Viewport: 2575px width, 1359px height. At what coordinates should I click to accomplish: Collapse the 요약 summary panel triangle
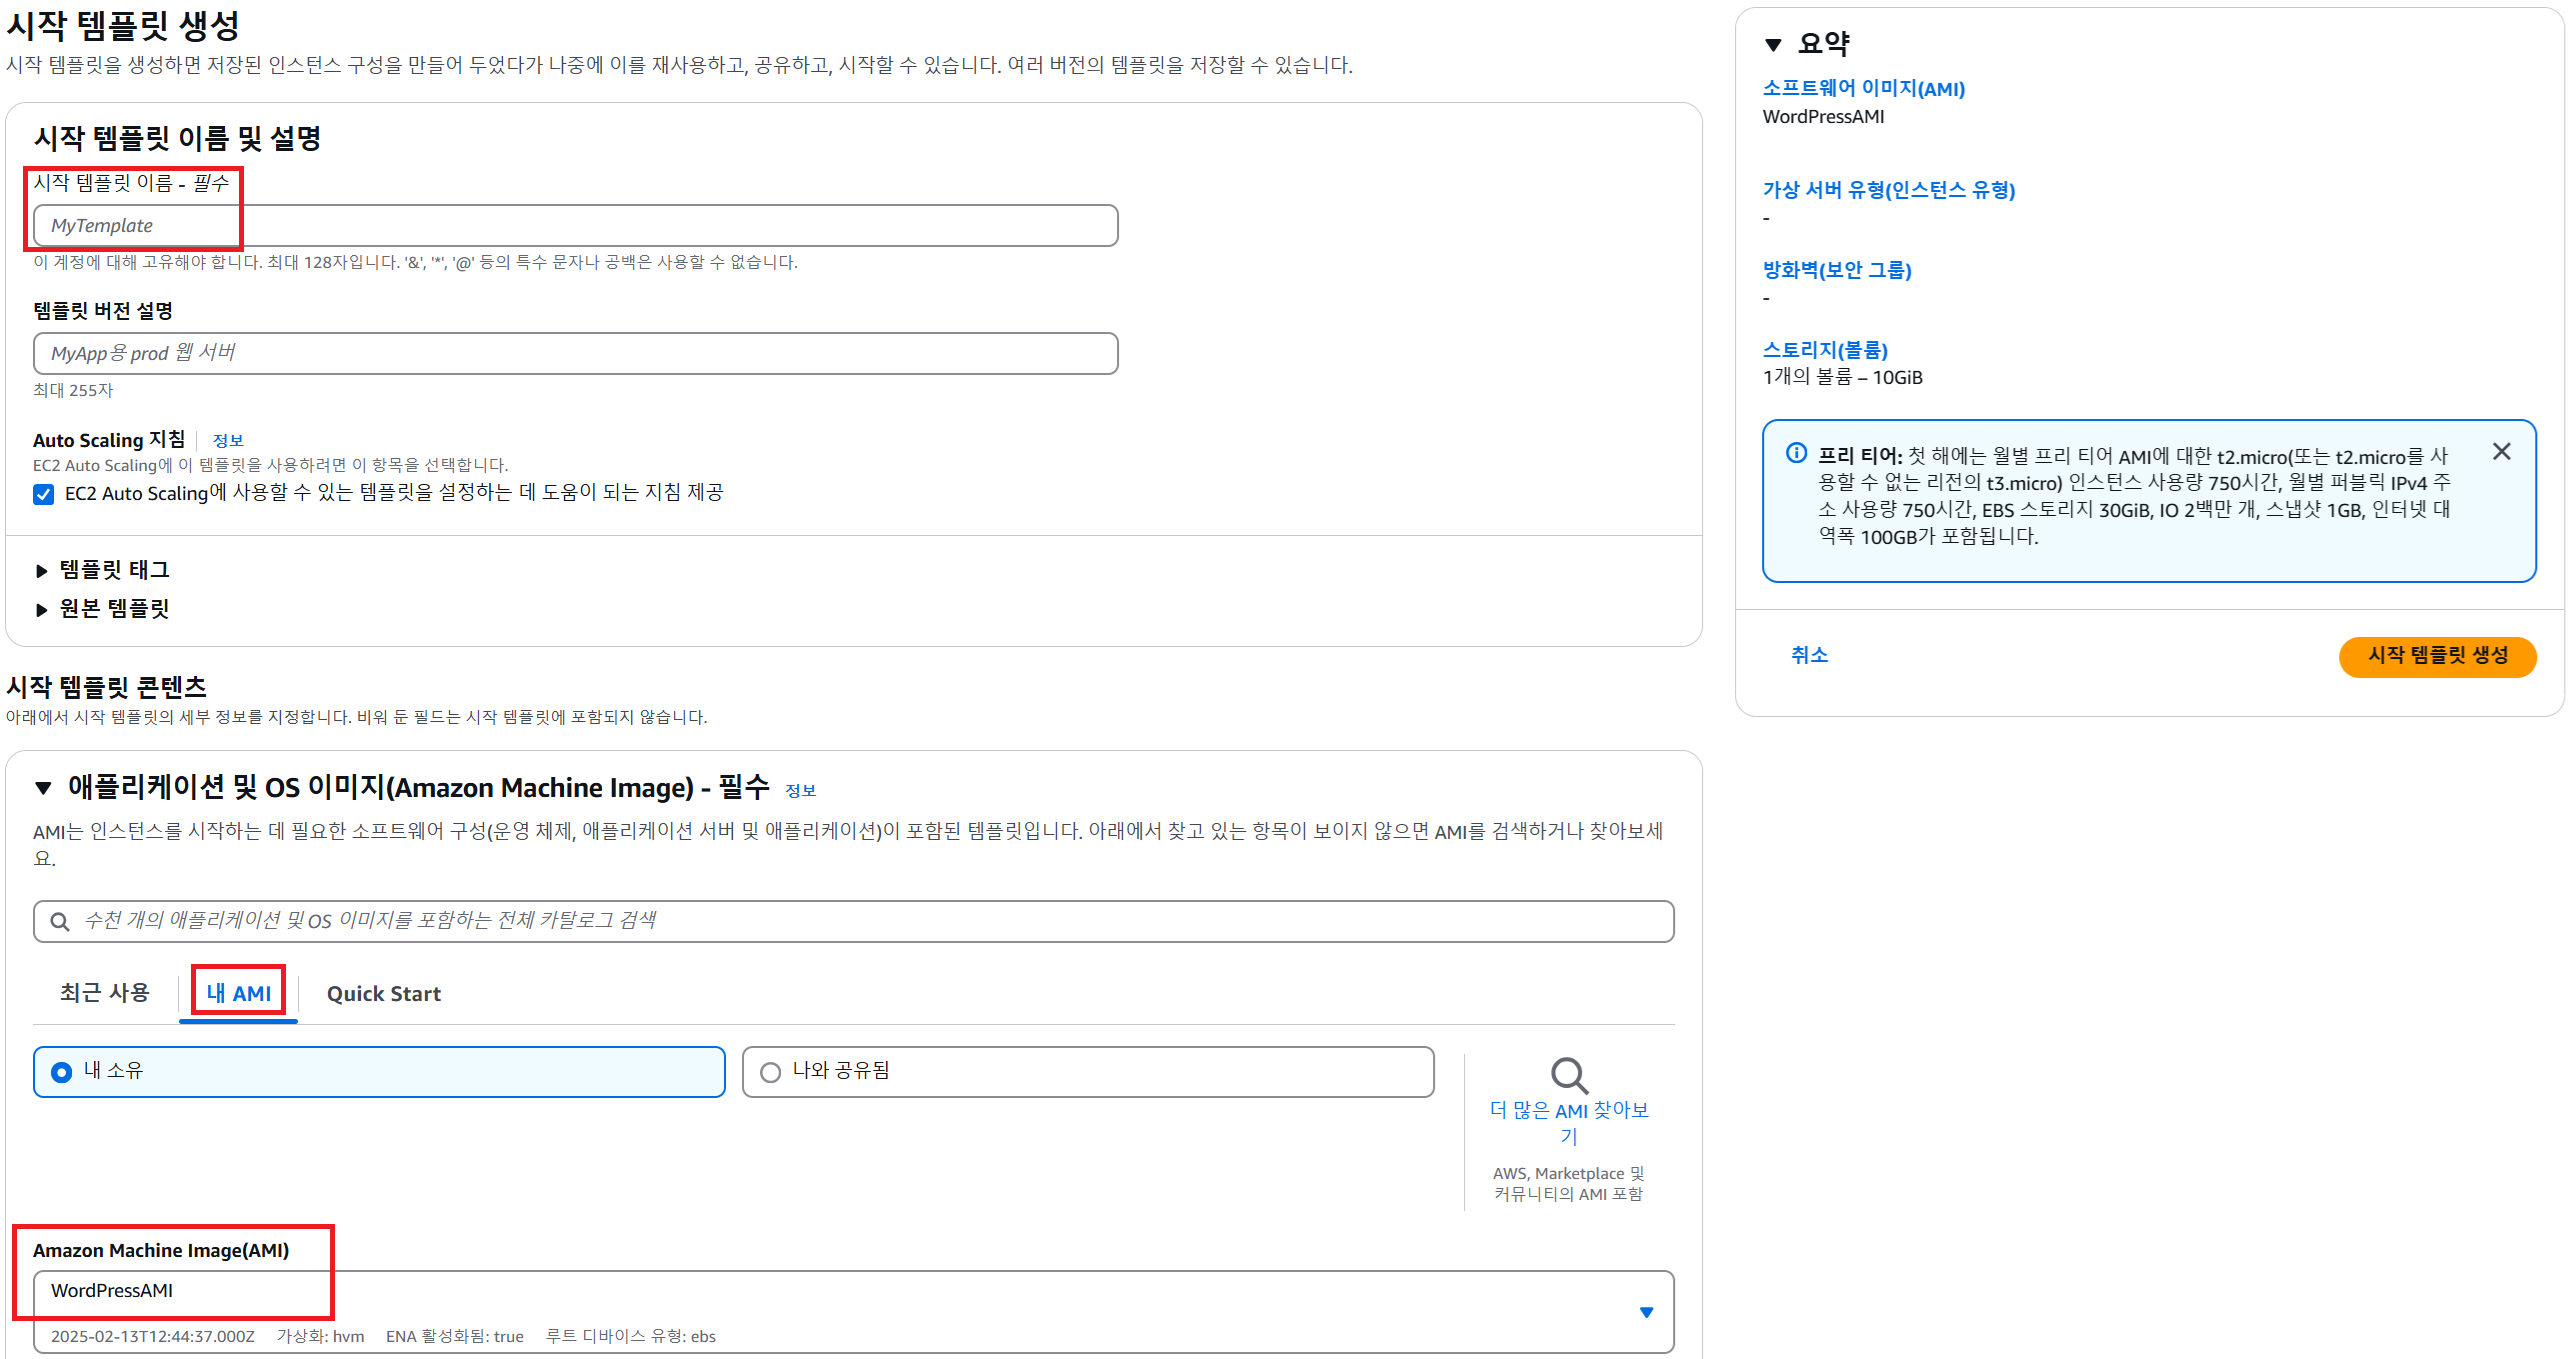click(x=1773, y=45)
